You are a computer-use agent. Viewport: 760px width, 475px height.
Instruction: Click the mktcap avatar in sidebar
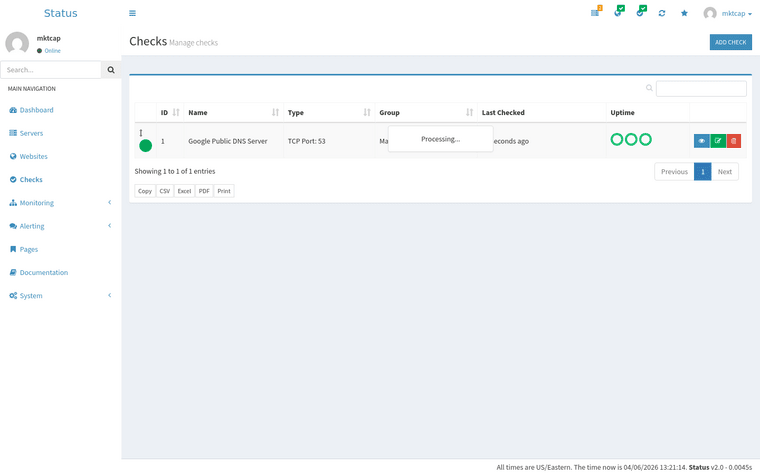click(17, 44)
